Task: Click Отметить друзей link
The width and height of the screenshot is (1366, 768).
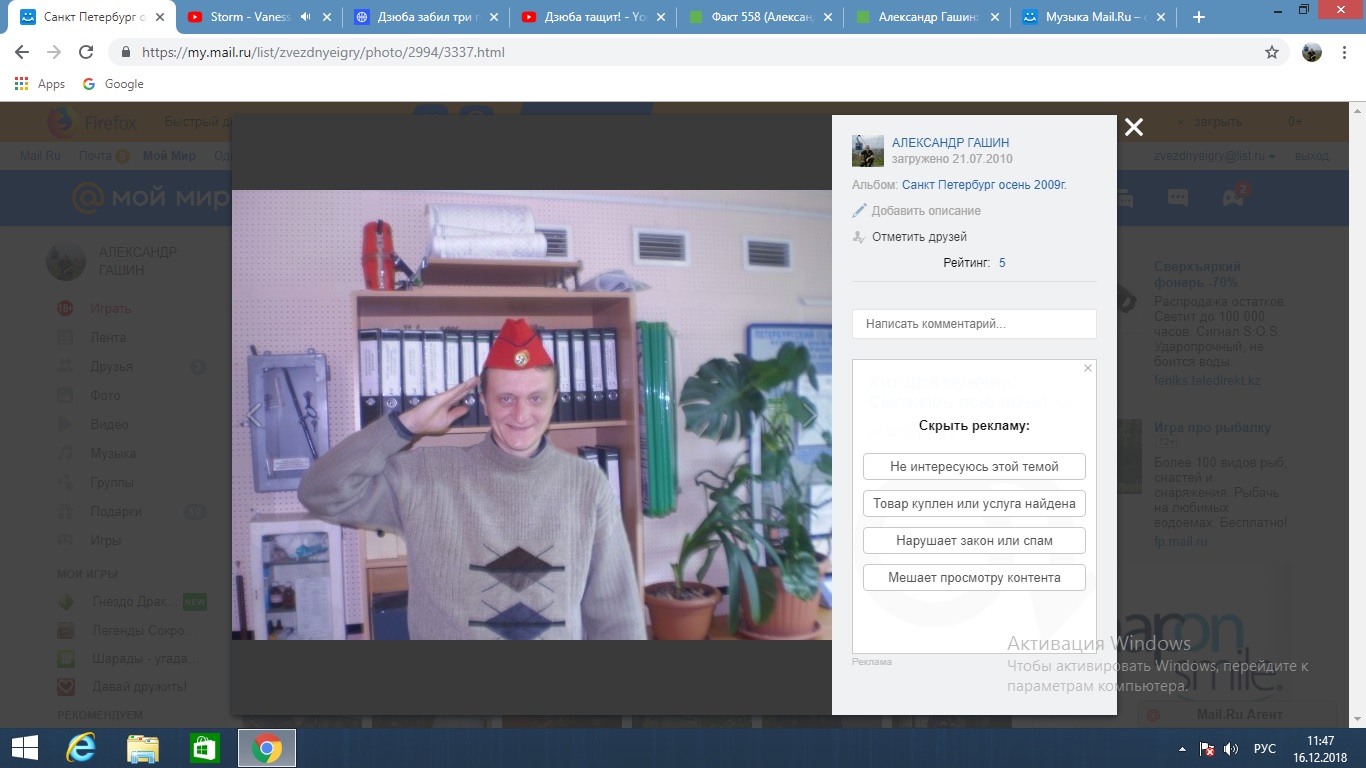Action: coord(919,237)
